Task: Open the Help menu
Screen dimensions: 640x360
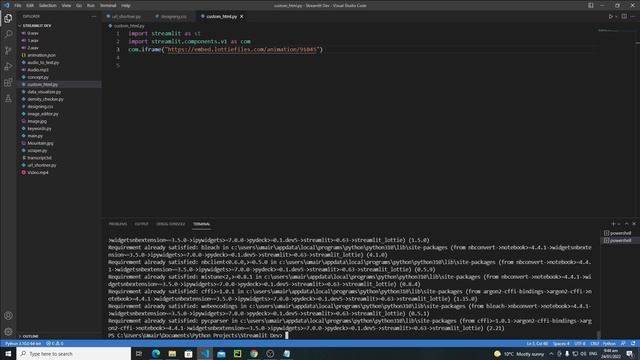Action: [126, 6]
